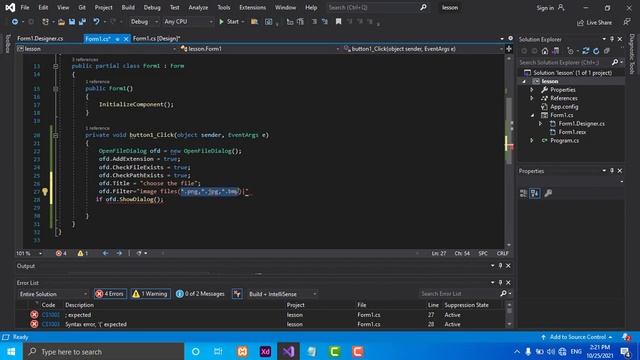The height and width of the screenshot is (360, 640).
Task: Select App.config in Solution Explorer
Action: click(x=564, y=107)
